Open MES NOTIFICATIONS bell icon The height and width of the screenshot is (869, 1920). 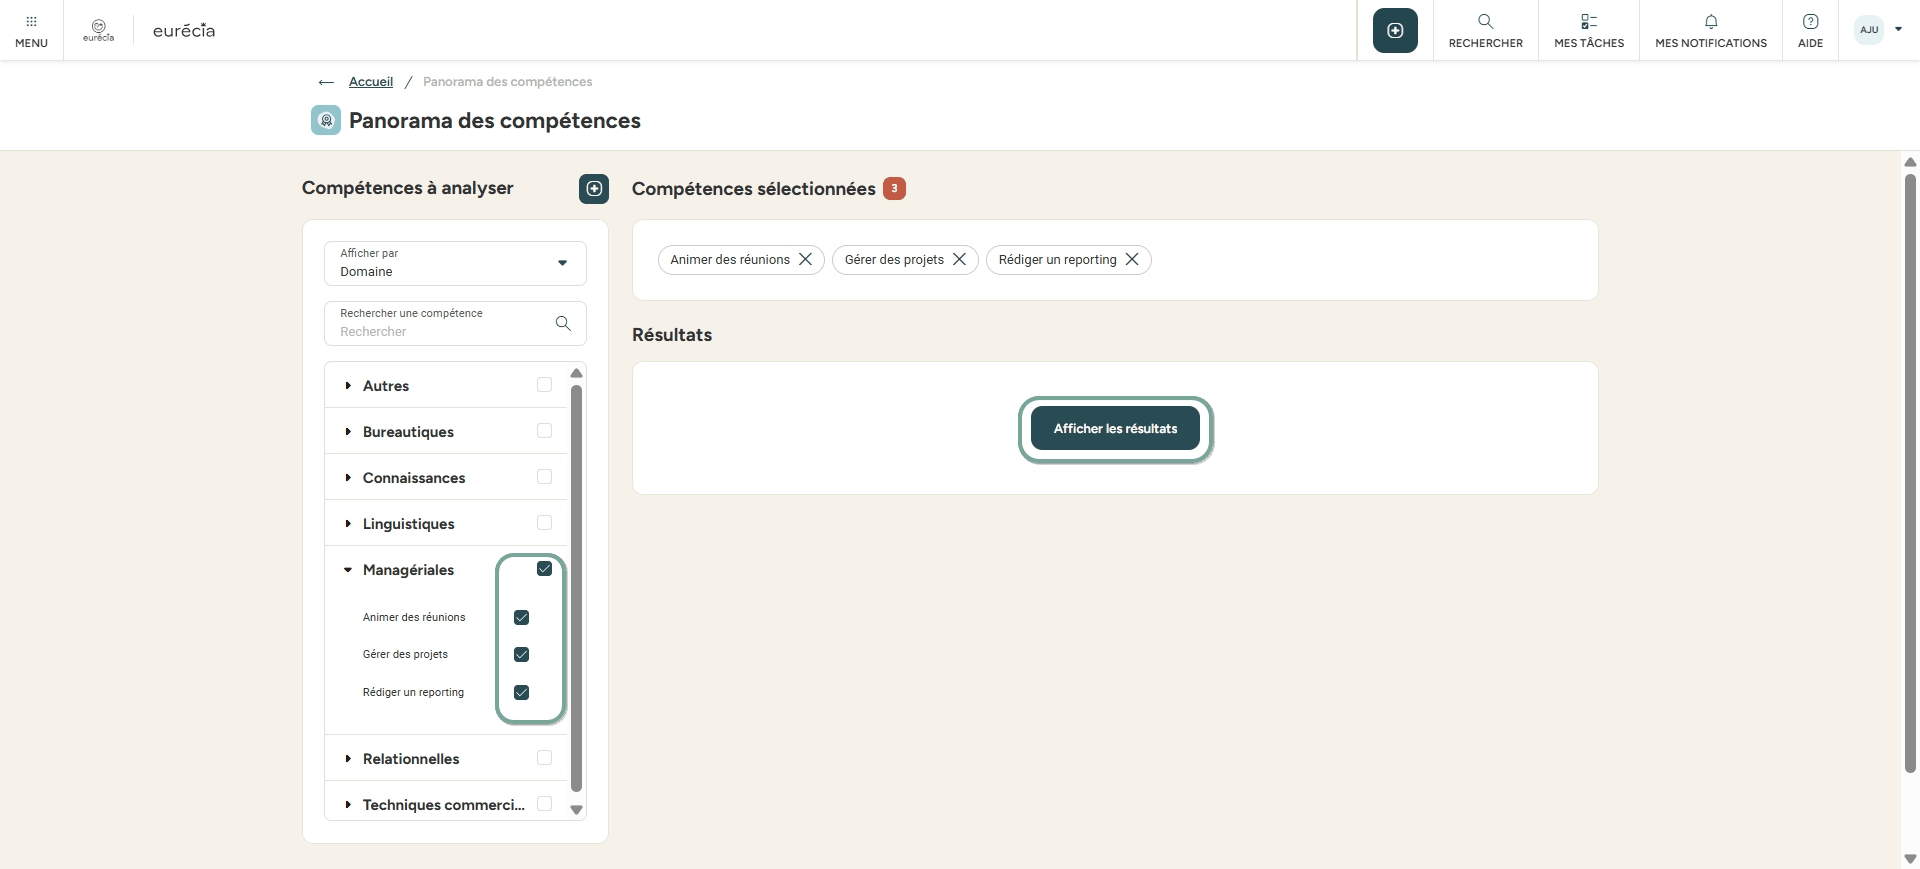click(x=1711, y=22)
